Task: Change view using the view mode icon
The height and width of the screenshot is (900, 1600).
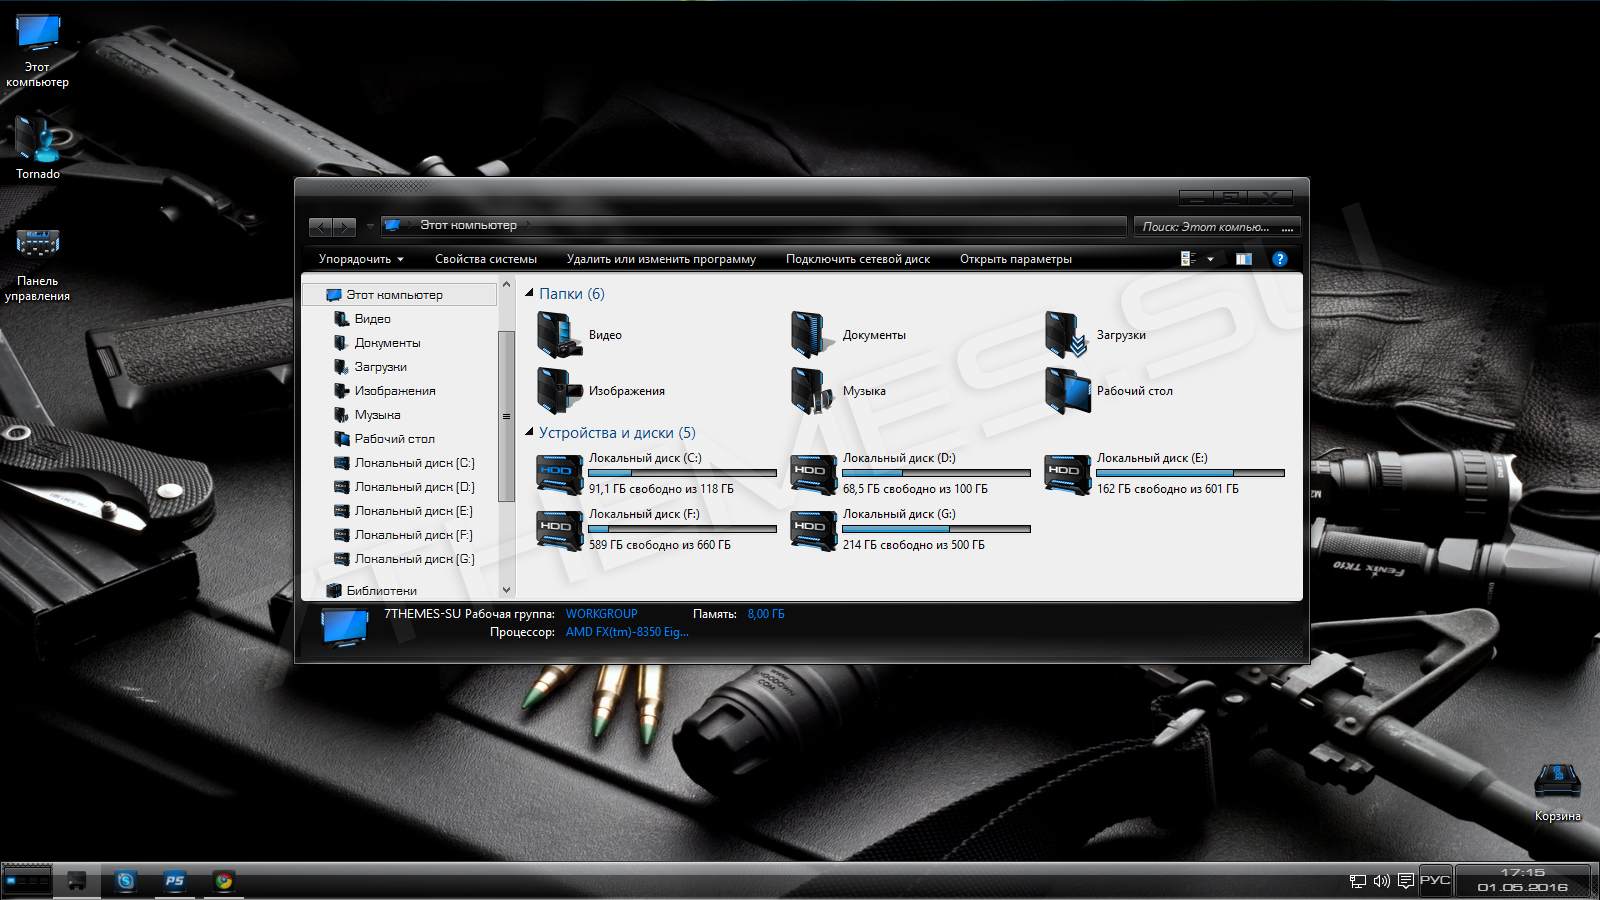Action: [x=1188, y=259]
